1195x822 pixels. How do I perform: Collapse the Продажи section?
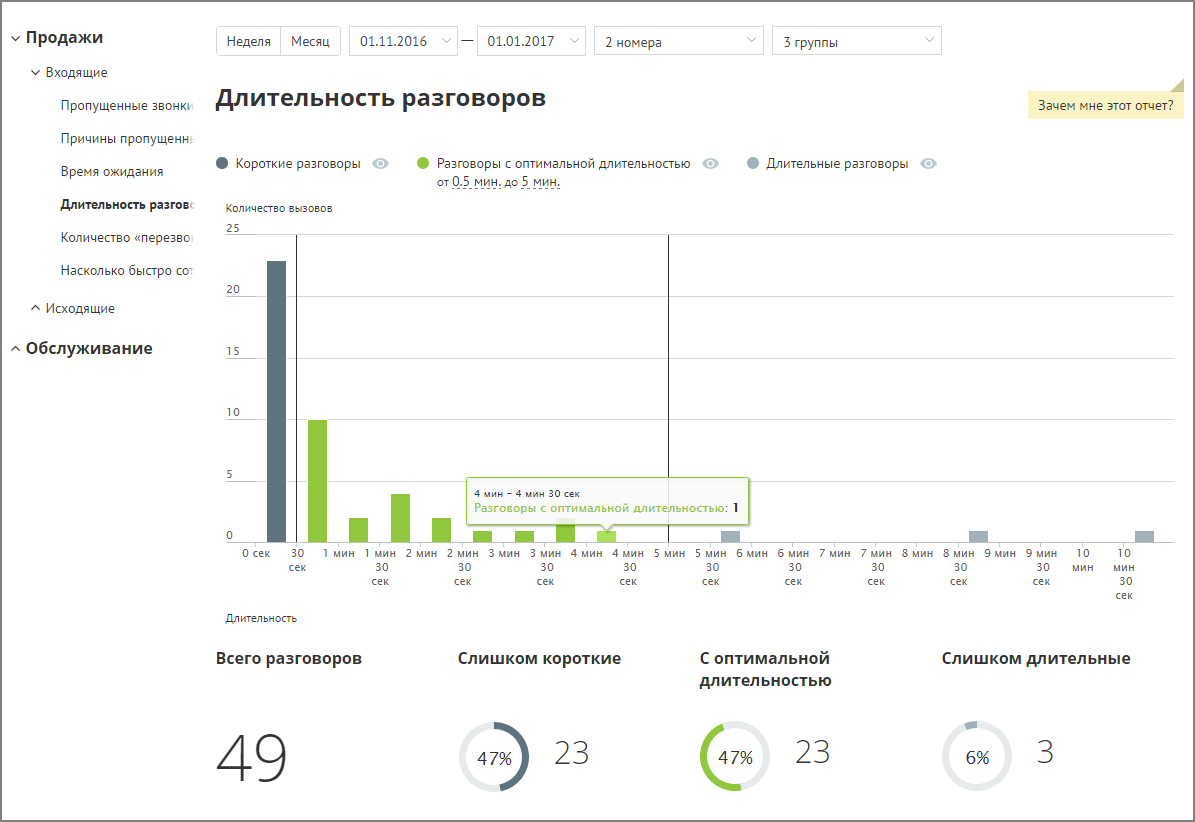tap(15, 38)
